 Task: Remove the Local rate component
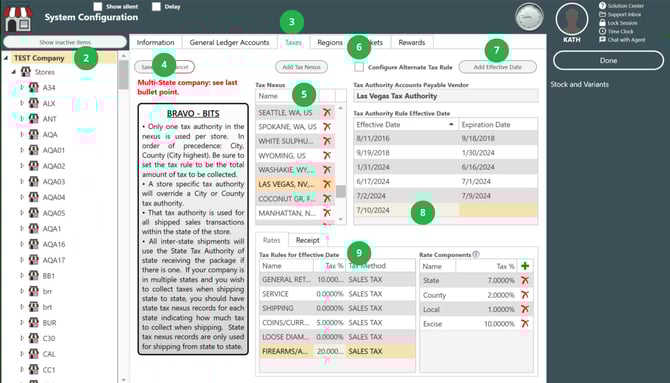[x=525, y=309]
